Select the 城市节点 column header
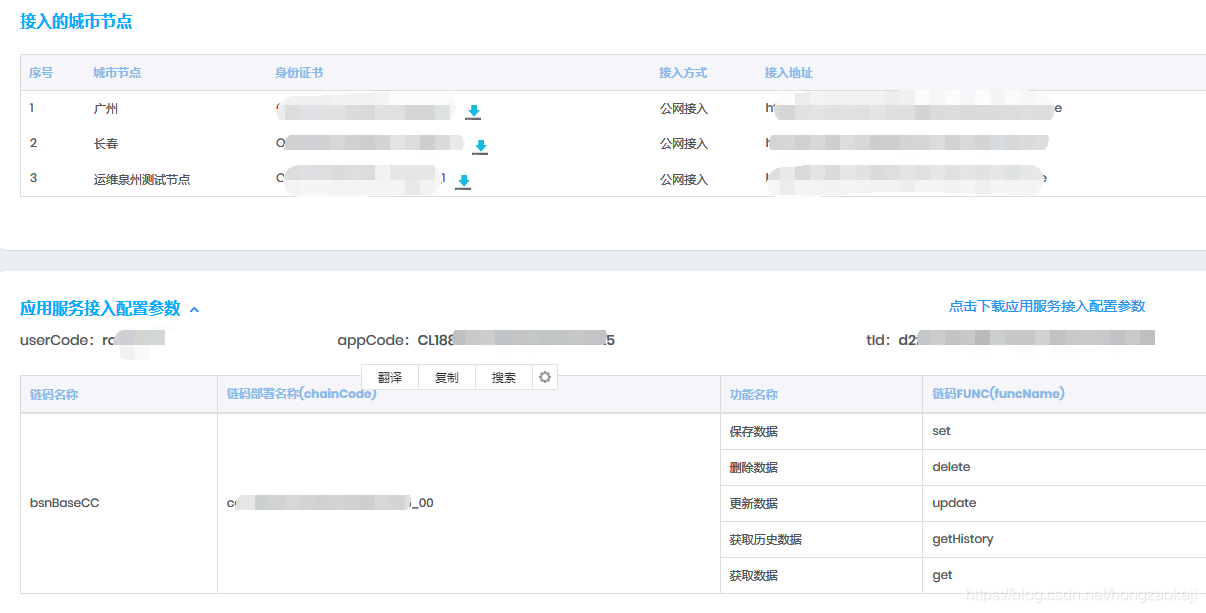The image size is (1206, 613). coord(117,73)
